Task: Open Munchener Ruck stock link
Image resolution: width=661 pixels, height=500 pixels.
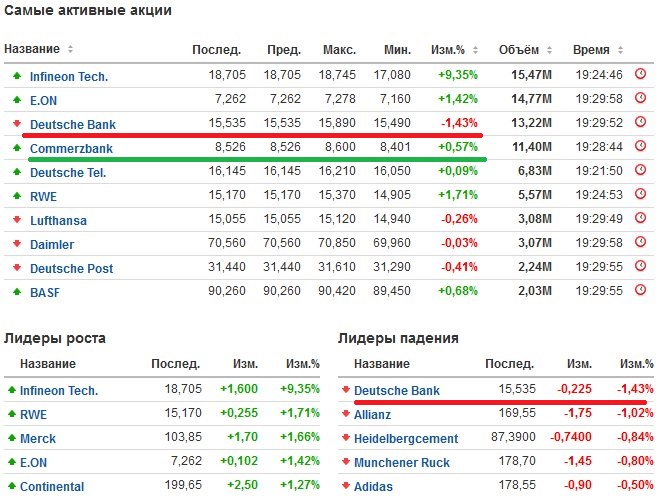Action: (x=402, y=462)
